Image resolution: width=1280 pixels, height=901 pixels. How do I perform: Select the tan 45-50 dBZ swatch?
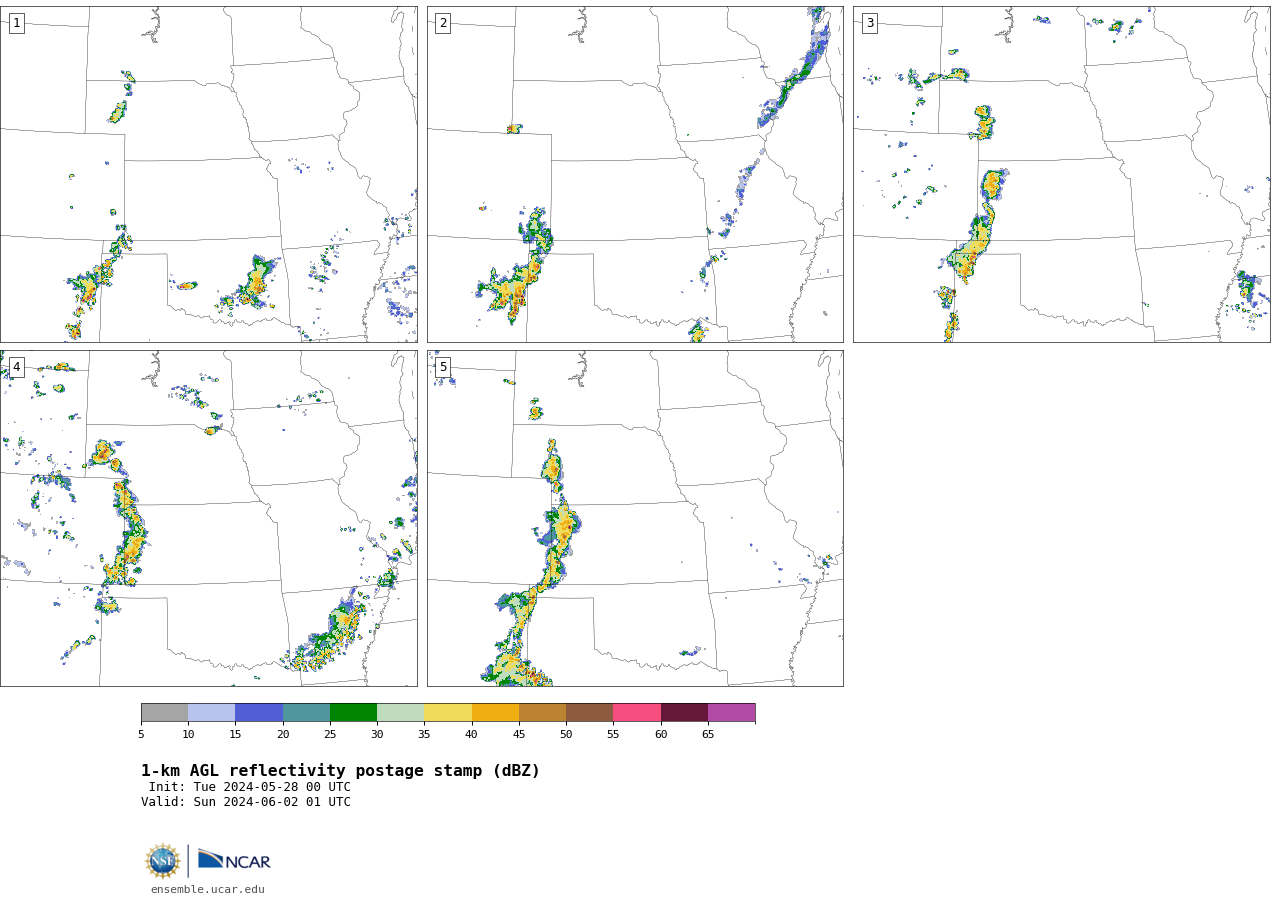tap(542, 713)
